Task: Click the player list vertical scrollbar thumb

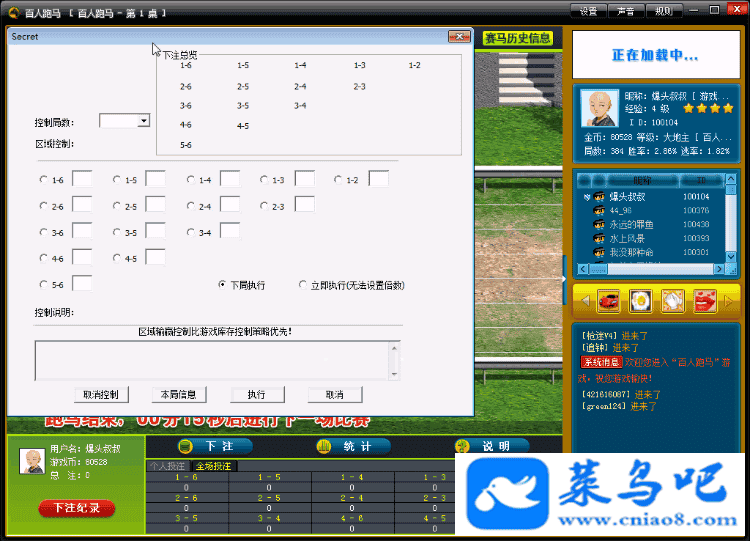Action: [730, 190]
